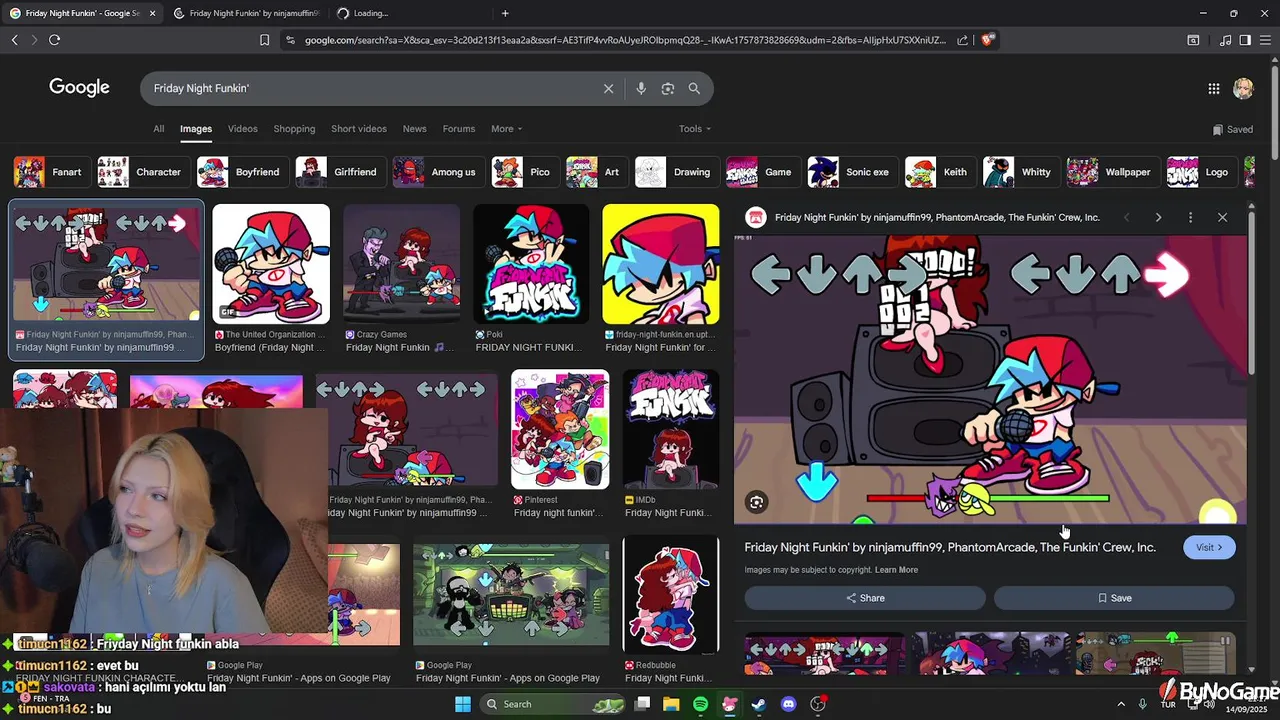Open Google Lens image search

coord(668,88)
